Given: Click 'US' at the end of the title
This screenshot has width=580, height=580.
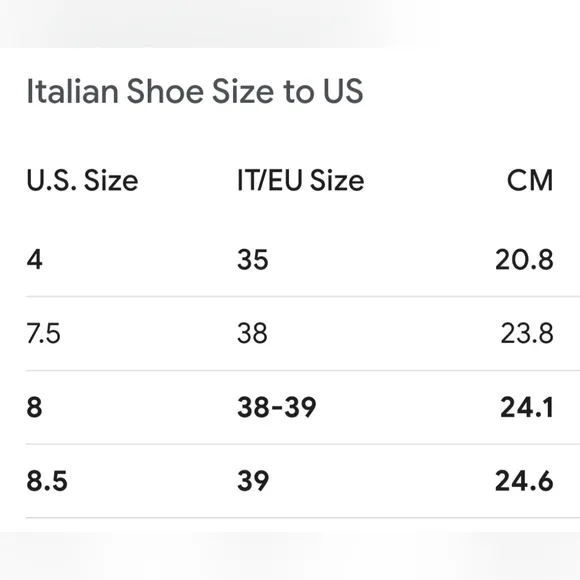Looking at the screenshot, I should 343,91.
